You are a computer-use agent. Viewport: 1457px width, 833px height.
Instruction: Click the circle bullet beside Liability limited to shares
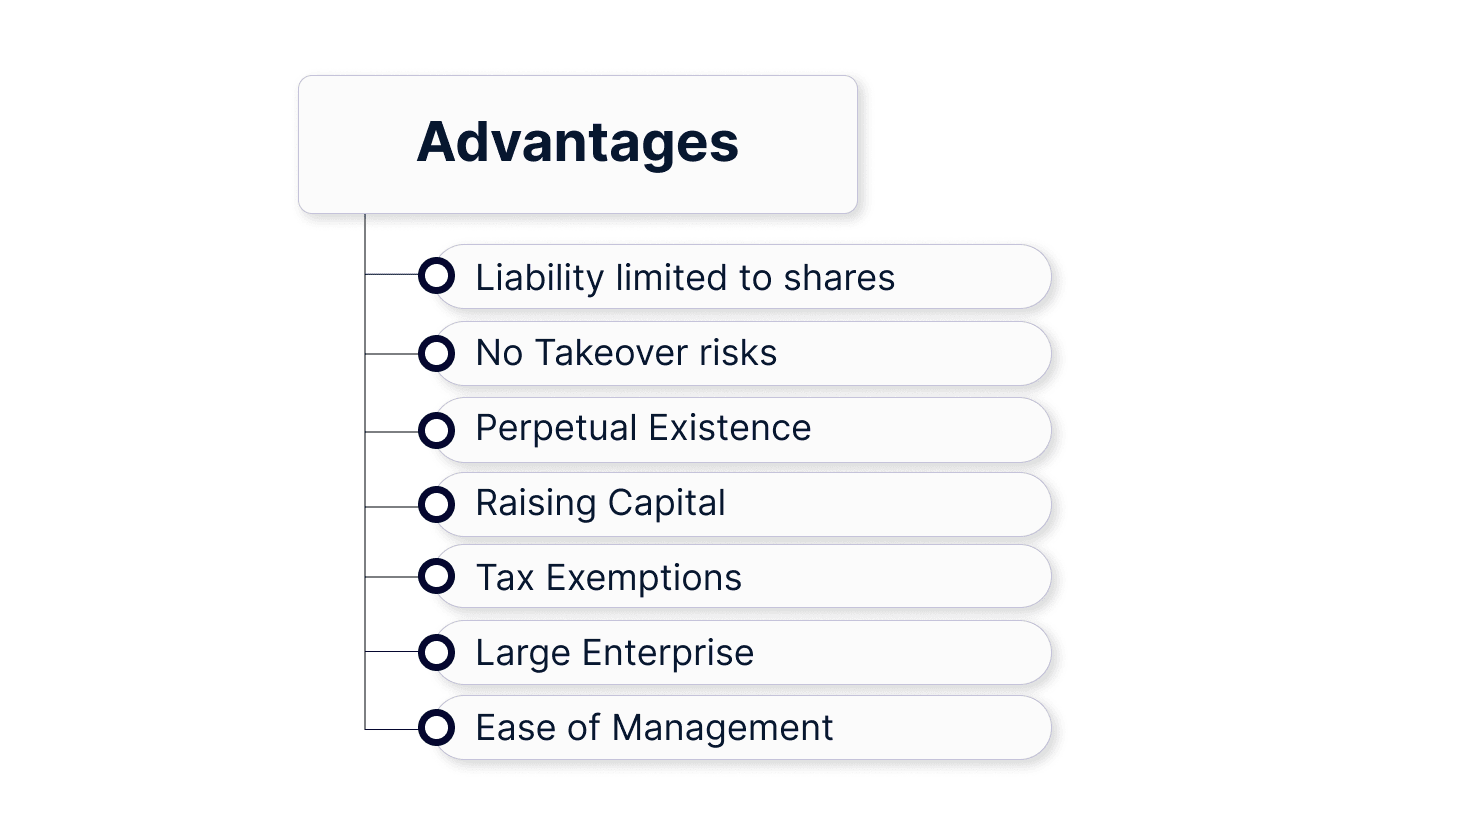point(436,276)
